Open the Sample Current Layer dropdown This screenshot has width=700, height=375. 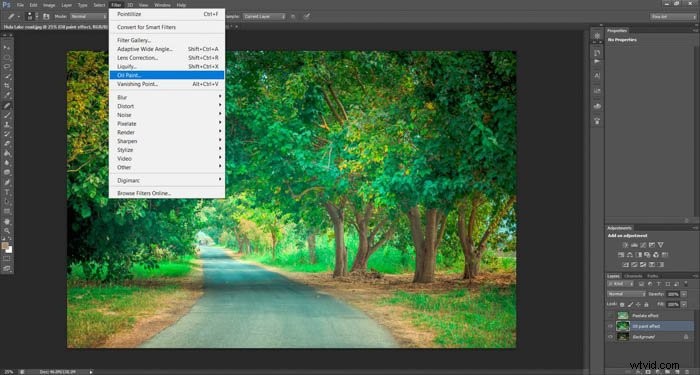(264, 17)
